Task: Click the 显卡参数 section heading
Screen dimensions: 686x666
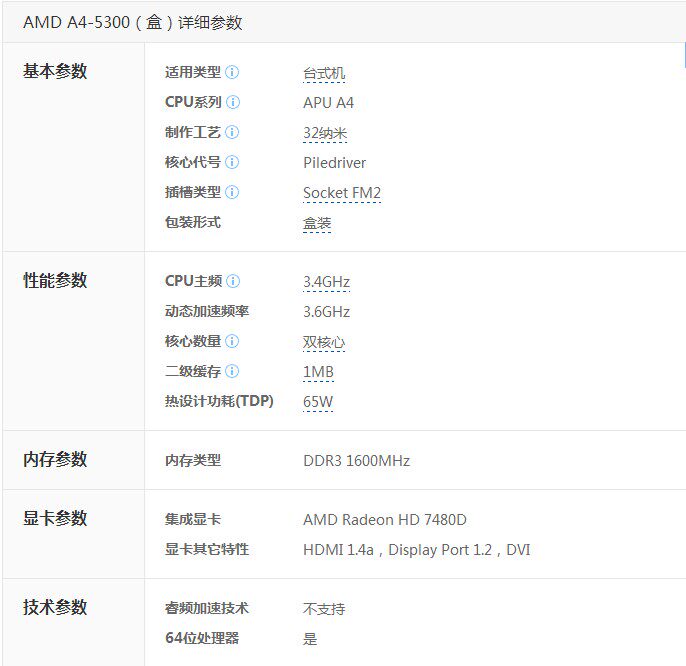Action: coord(55,519)
